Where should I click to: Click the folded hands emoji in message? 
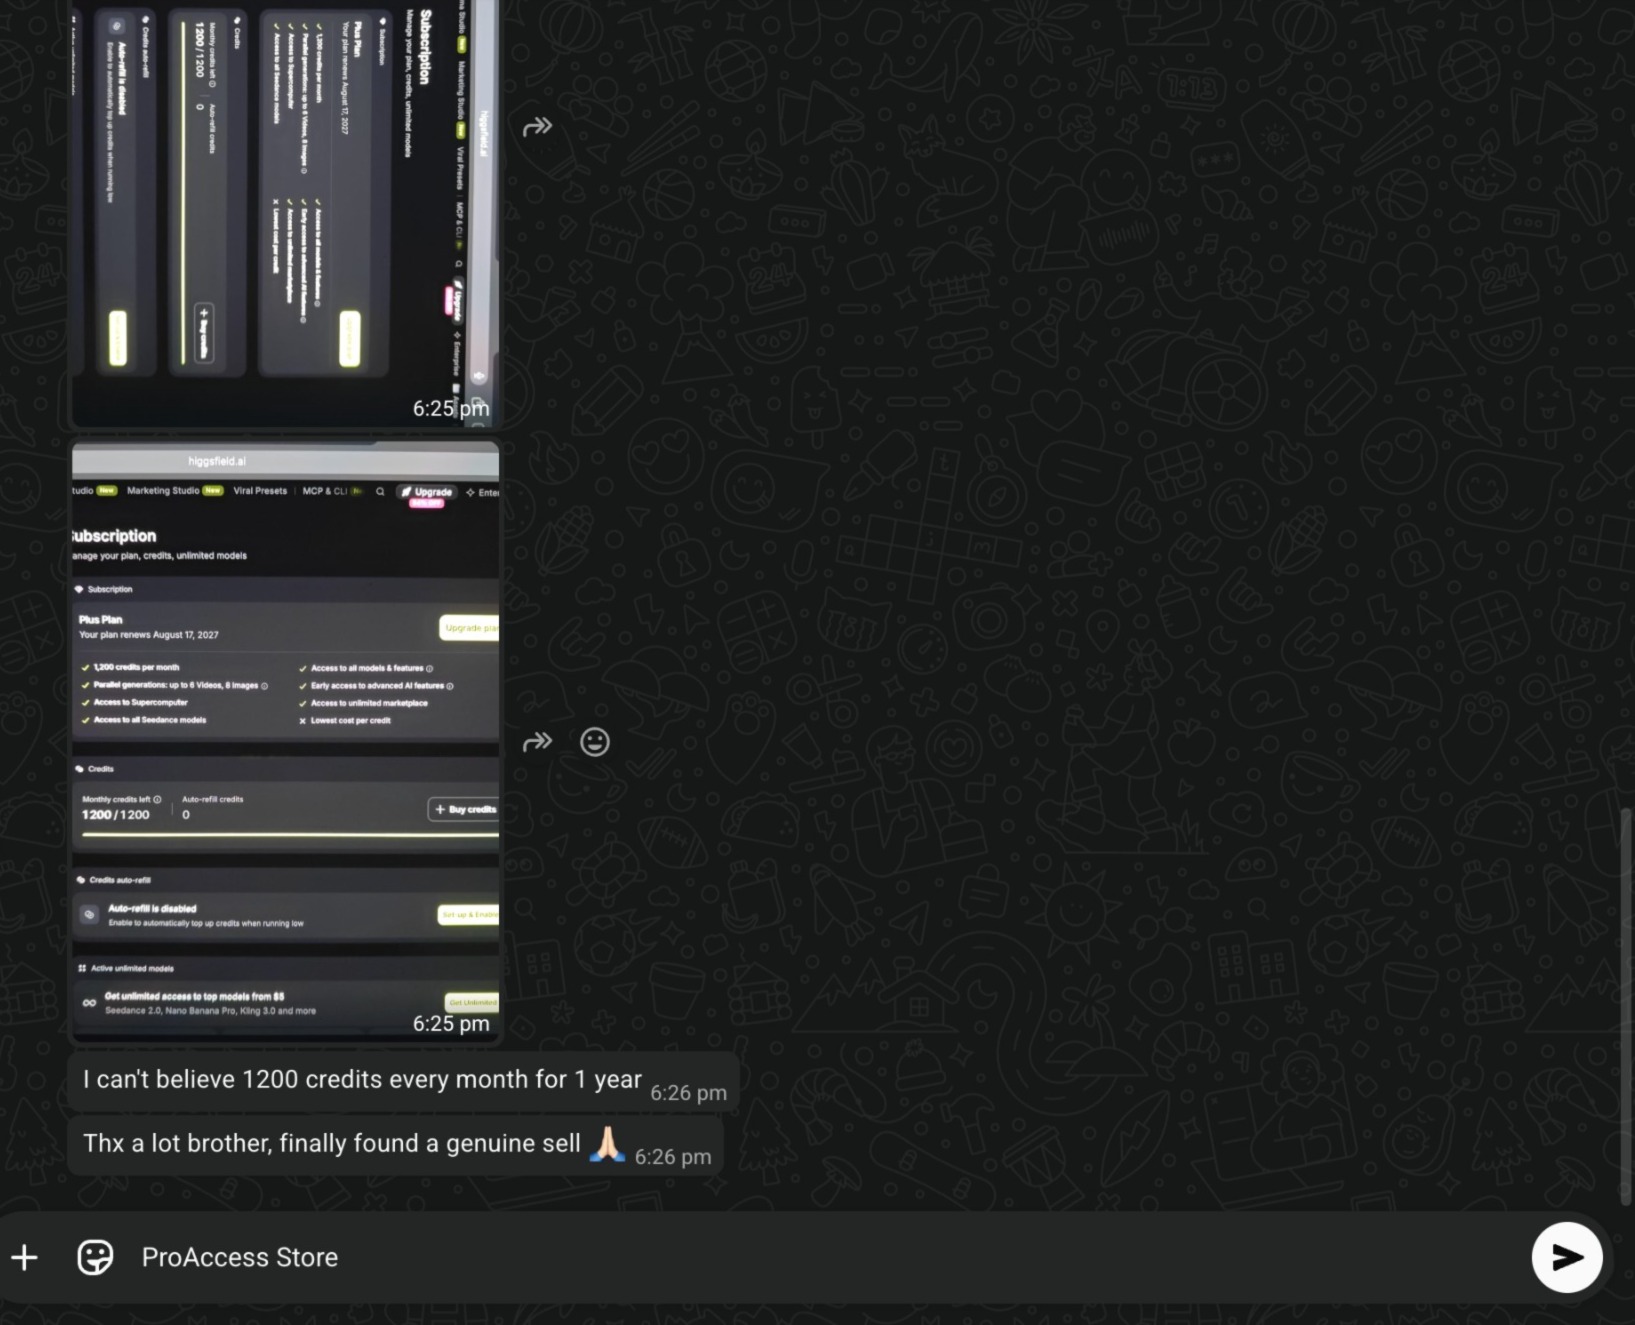[607, 1143]
